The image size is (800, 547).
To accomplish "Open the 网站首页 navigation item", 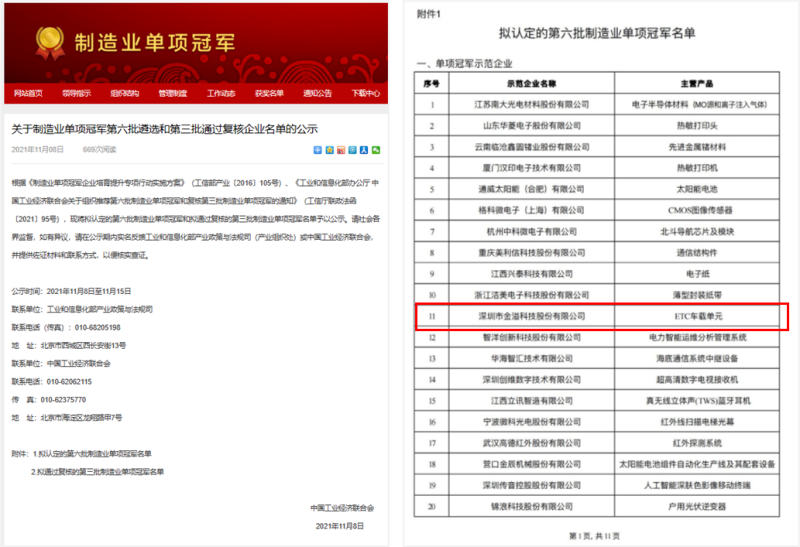I will click(x=28, y=93).
